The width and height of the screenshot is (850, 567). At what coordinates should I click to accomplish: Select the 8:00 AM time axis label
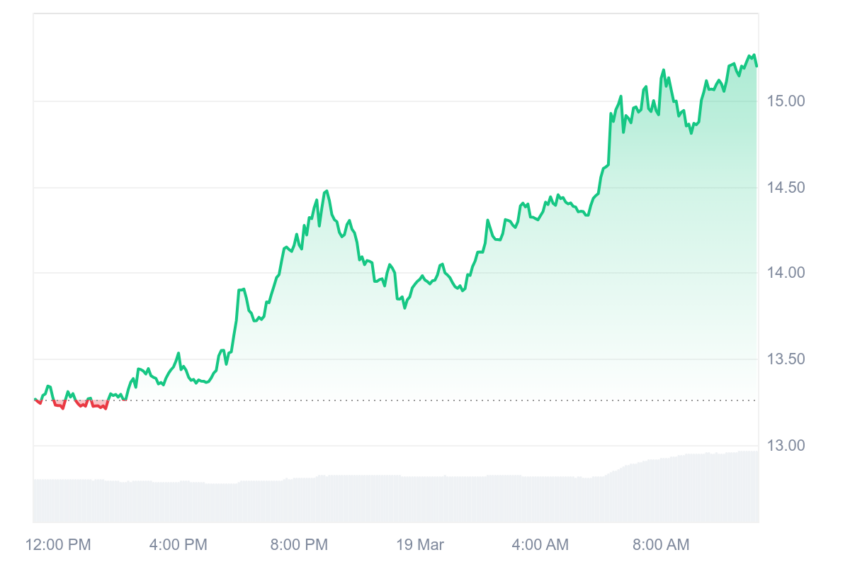coord(661,544)
